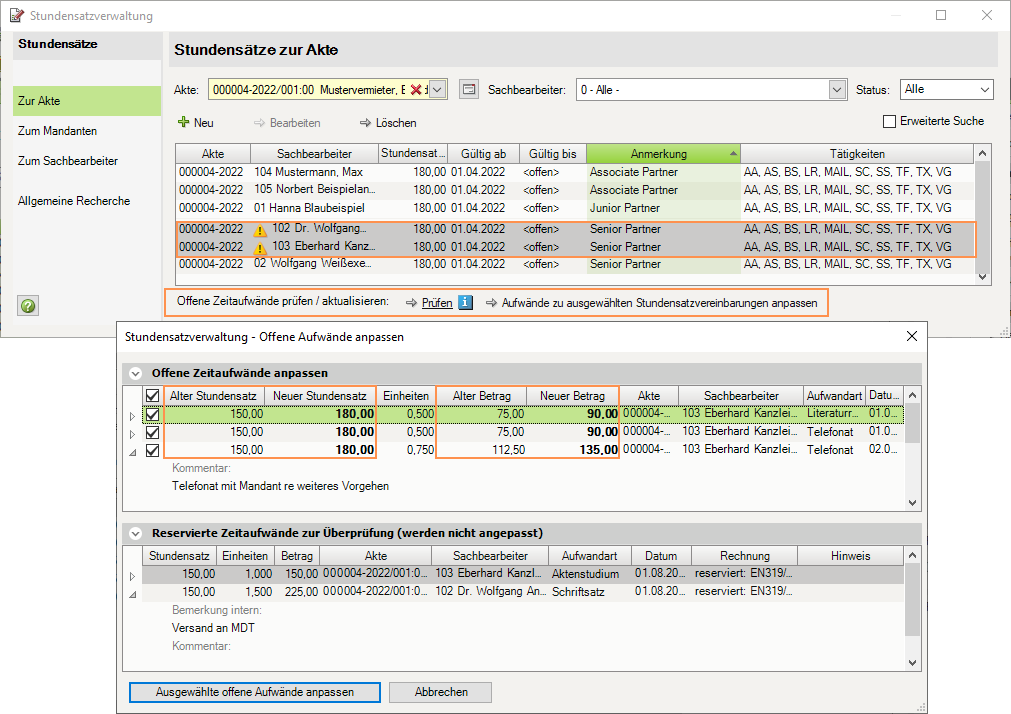Viewport: 1011px width, 714px height.
Task: Click the Stundensatzverwaltung app icon in title bar
Action: pyautogui.click(x=16, y=15)
